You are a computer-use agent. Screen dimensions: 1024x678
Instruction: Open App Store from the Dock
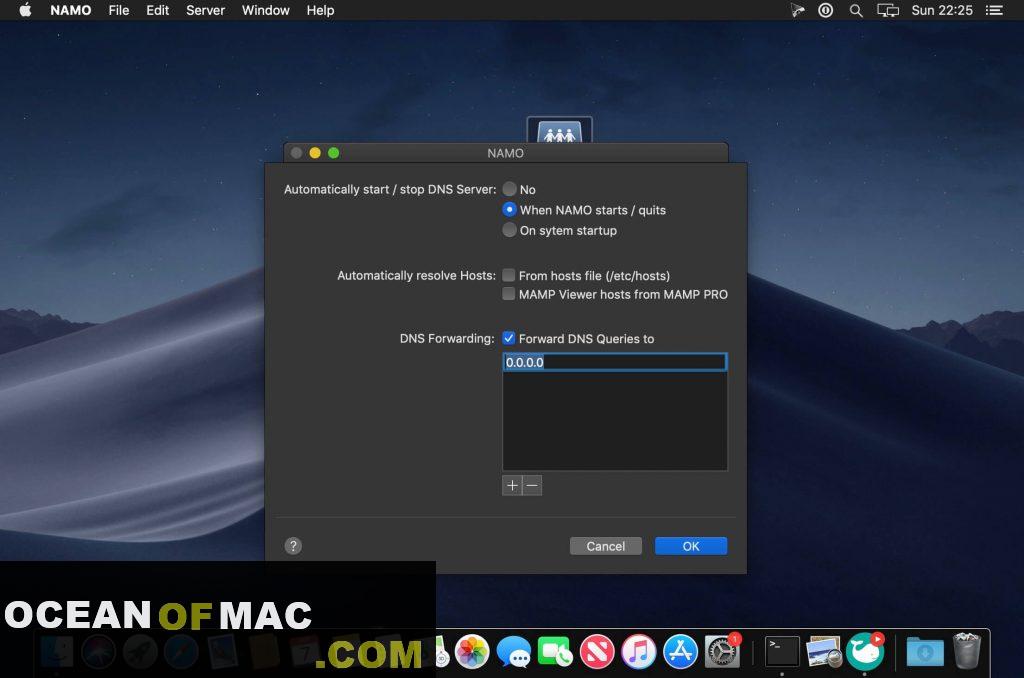click(x=680, y=652)
